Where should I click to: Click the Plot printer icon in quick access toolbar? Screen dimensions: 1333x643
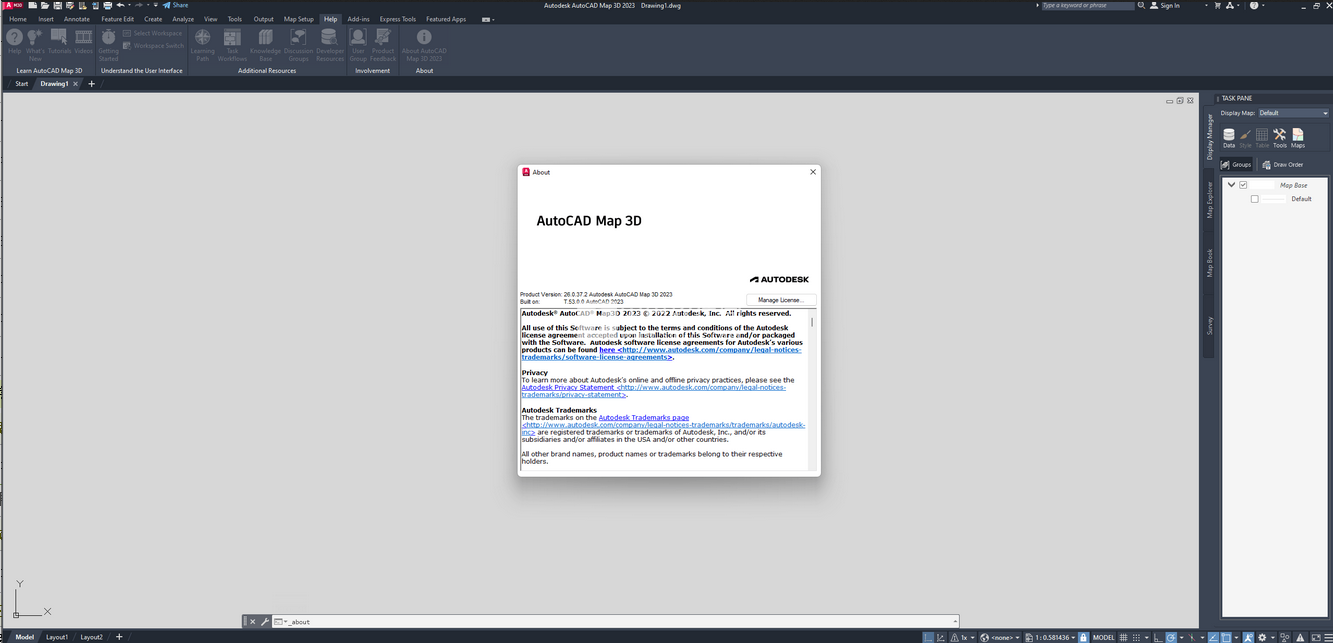point(108,5)
